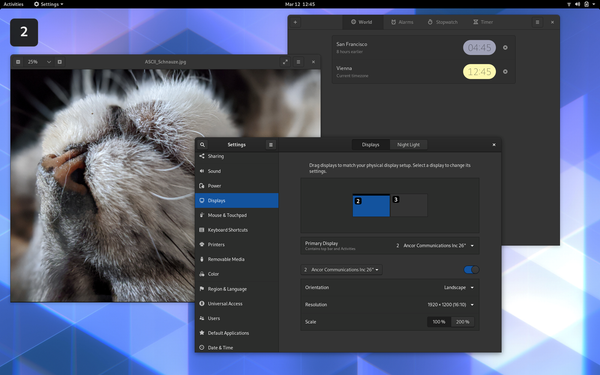This screenshot has width=600, height=375.
Task: Click the Vienna clock row
Action: (x=424, y=72)
